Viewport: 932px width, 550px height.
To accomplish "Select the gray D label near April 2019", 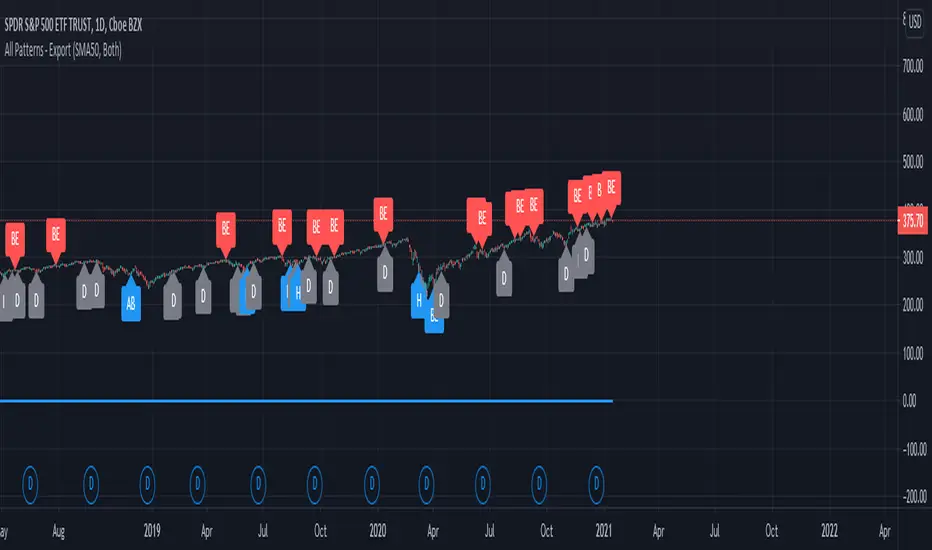I will (203, 295).
